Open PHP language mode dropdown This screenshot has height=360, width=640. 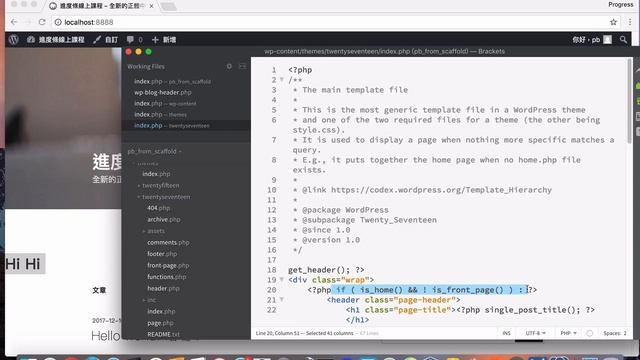click(568, 333)
